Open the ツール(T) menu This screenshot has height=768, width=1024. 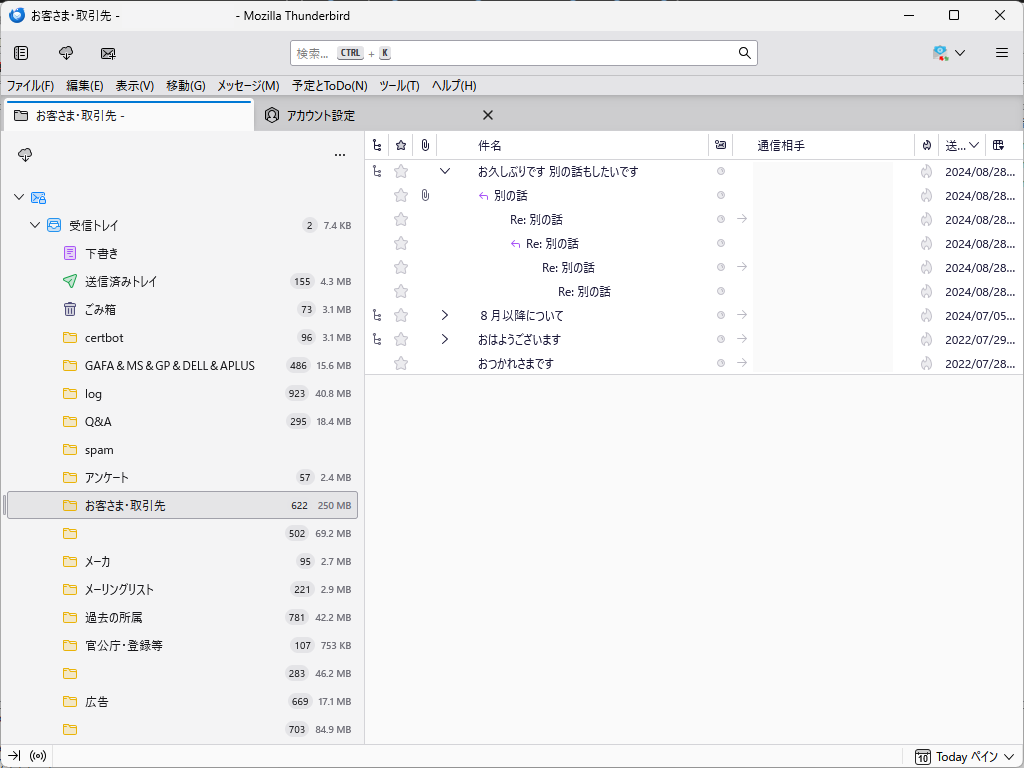[x=399, y=86]
